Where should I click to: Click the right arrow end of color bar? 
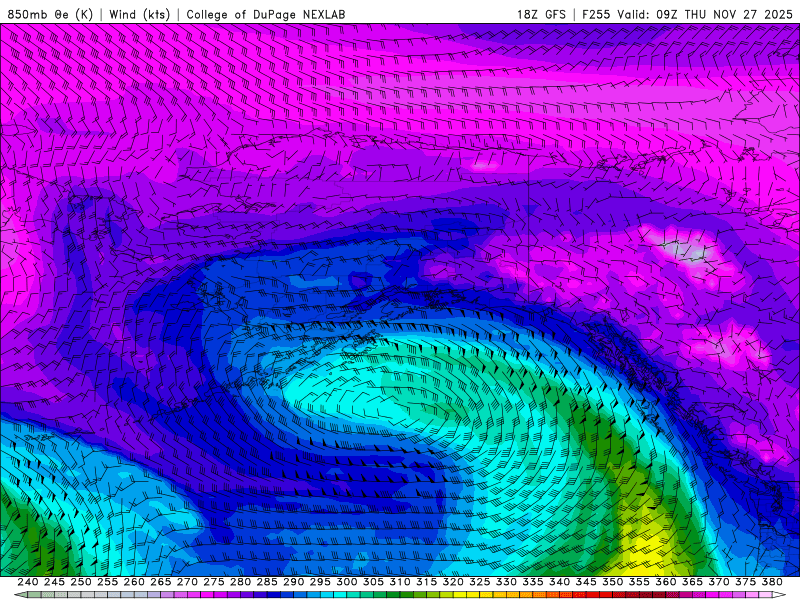pos(779,595)
